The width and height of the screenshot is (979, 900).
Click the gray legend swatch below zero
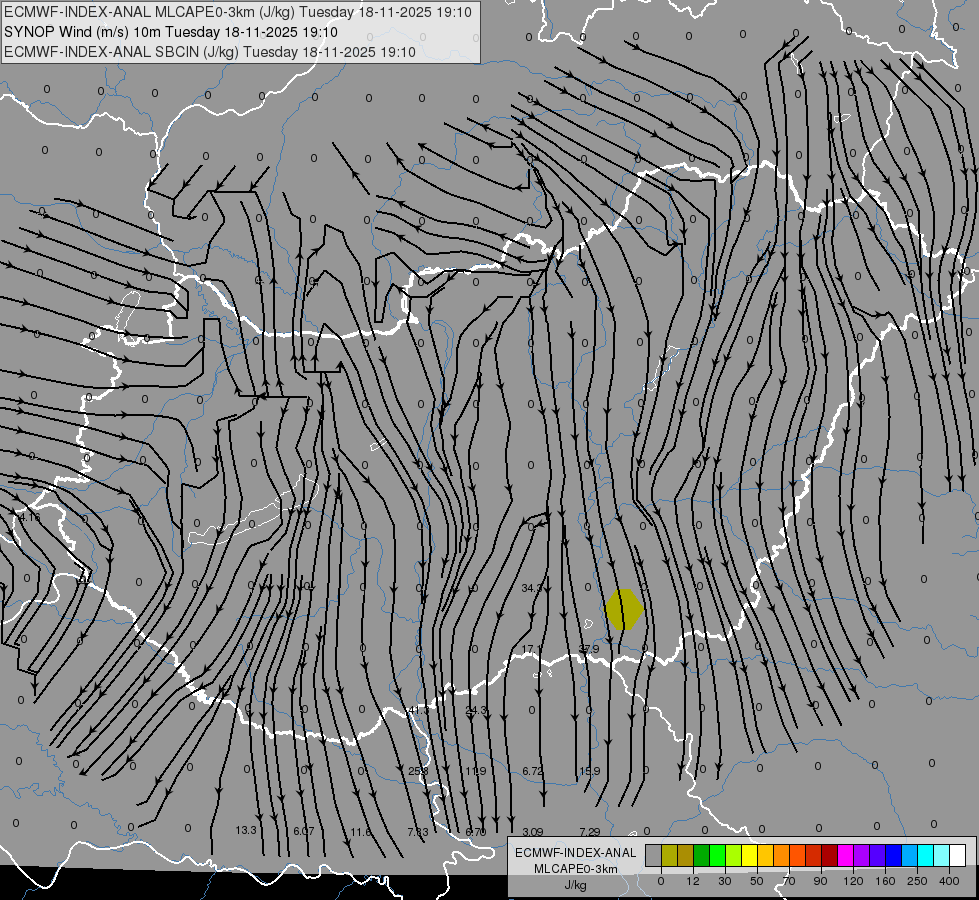click(654, 855)
